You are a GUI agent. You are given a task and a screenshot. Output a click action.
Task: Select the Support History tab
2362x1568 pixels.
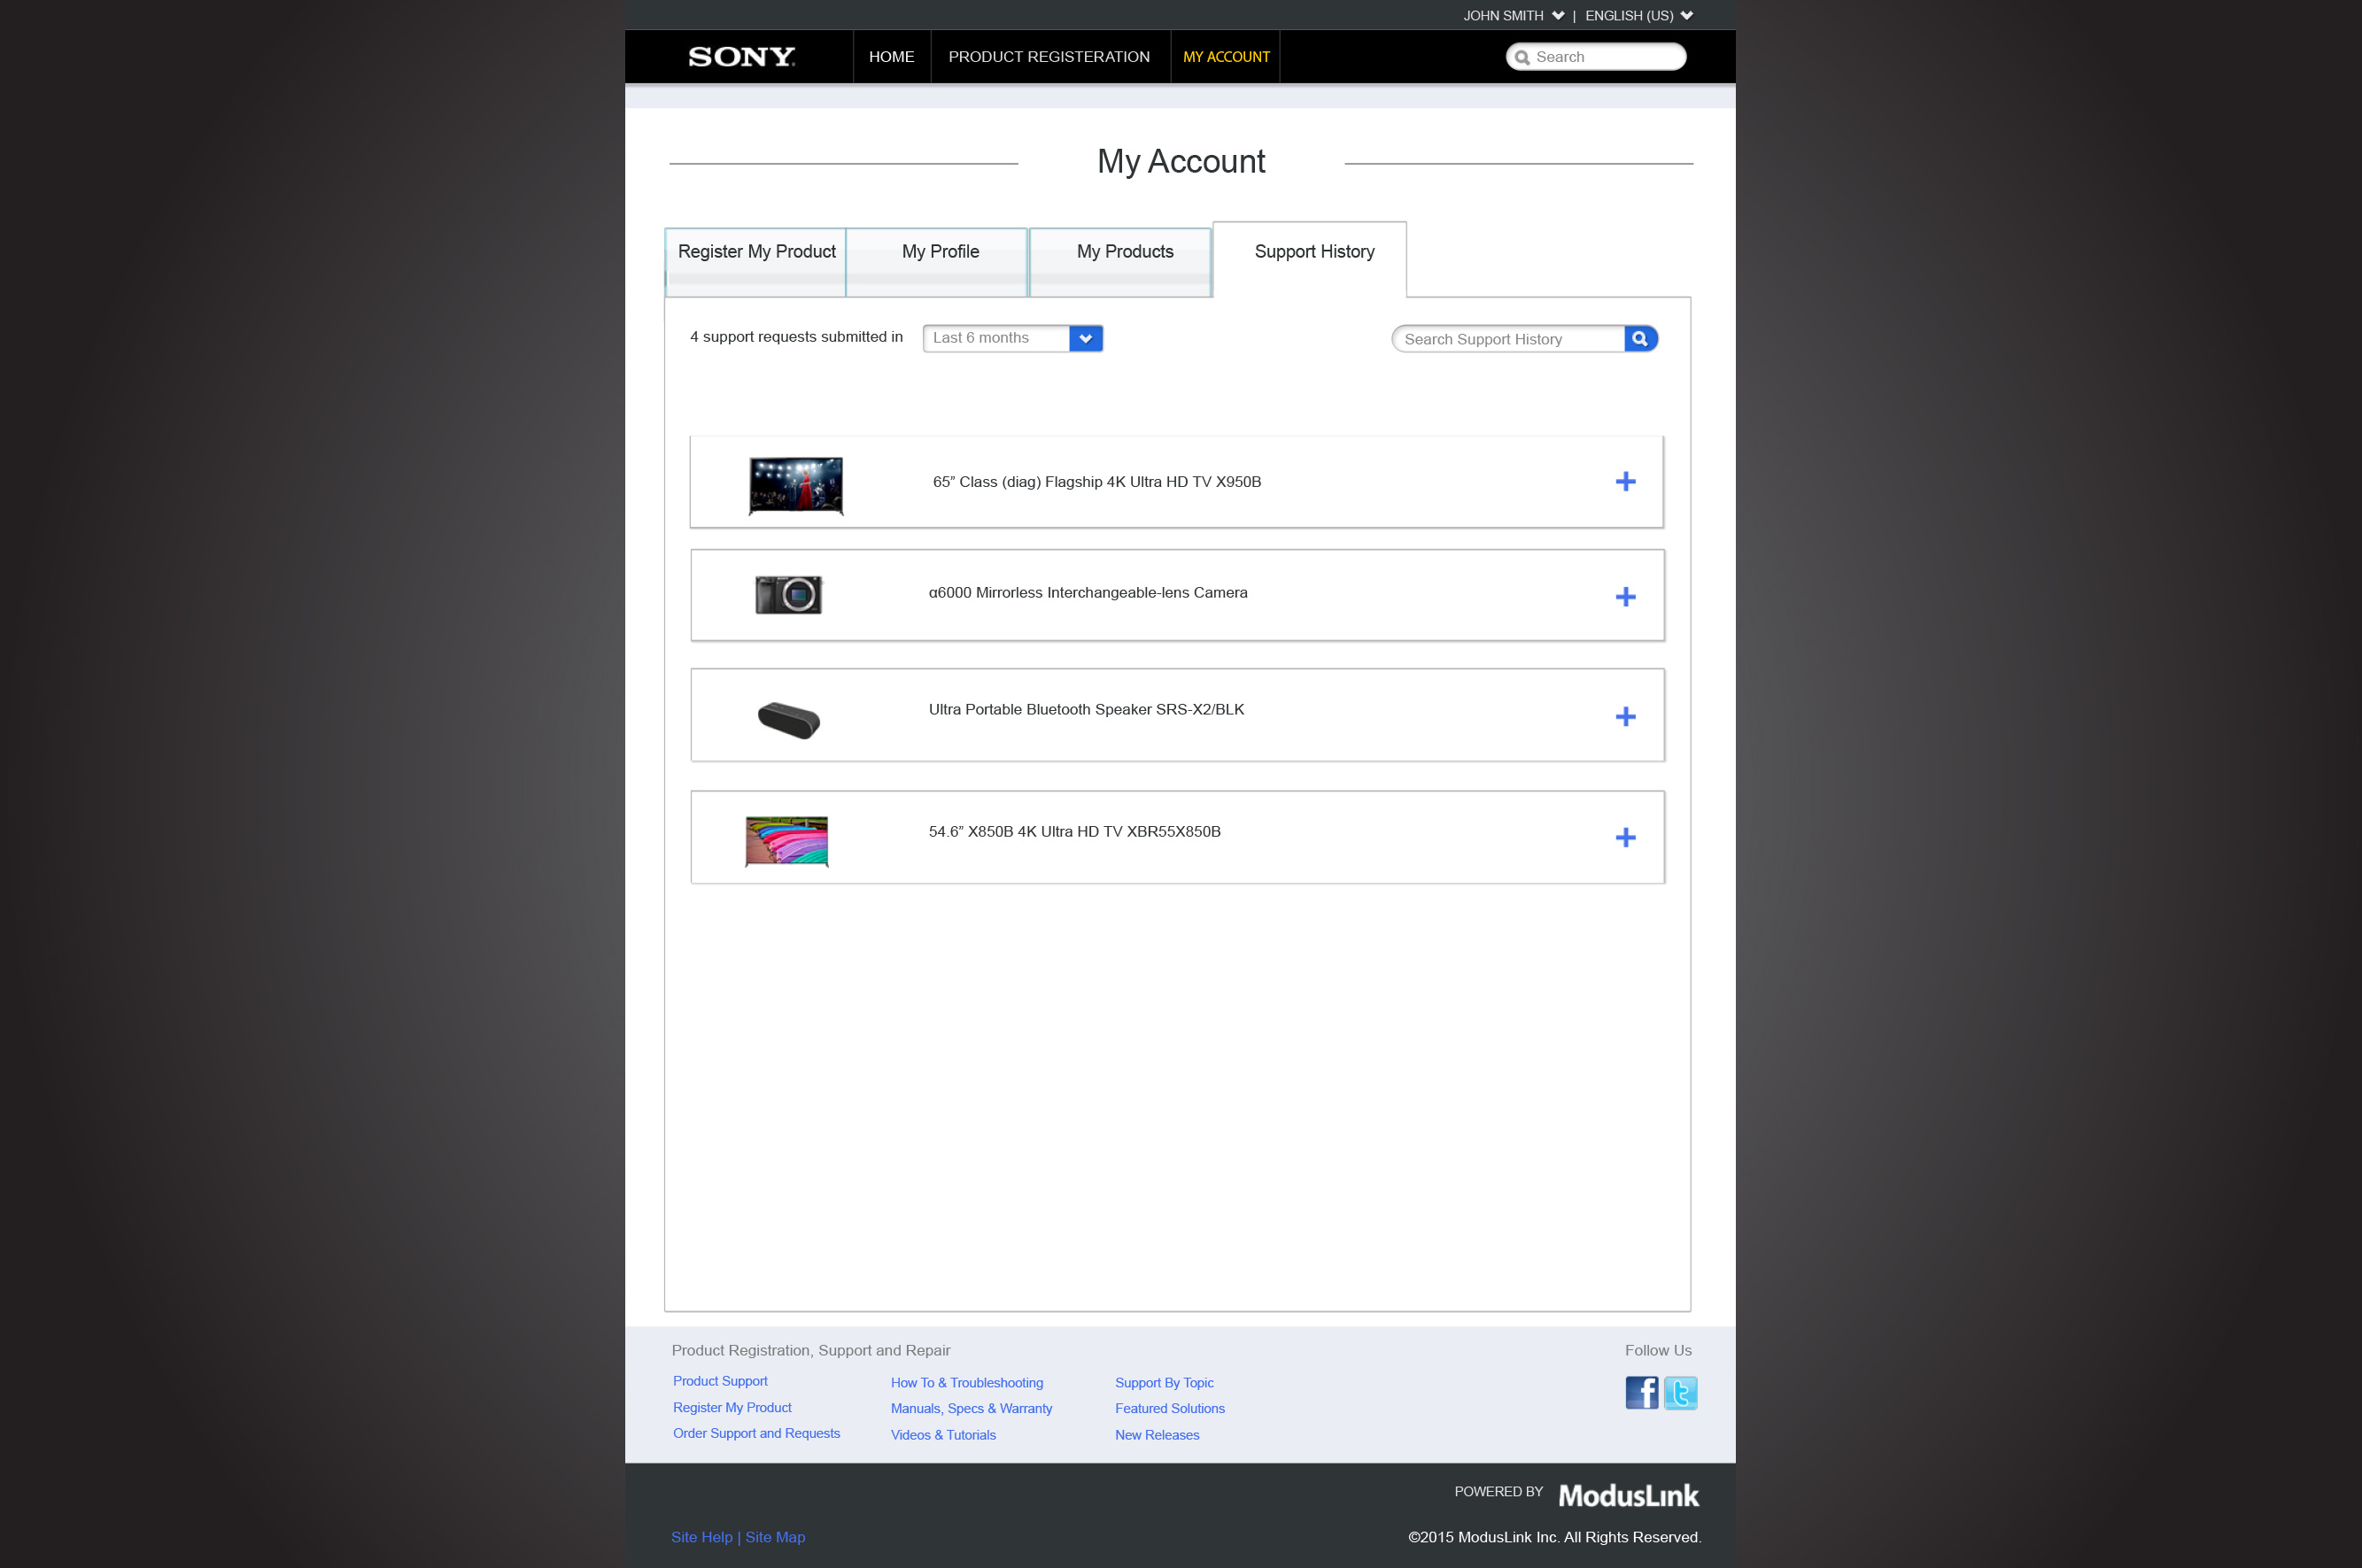(1311, 259)
